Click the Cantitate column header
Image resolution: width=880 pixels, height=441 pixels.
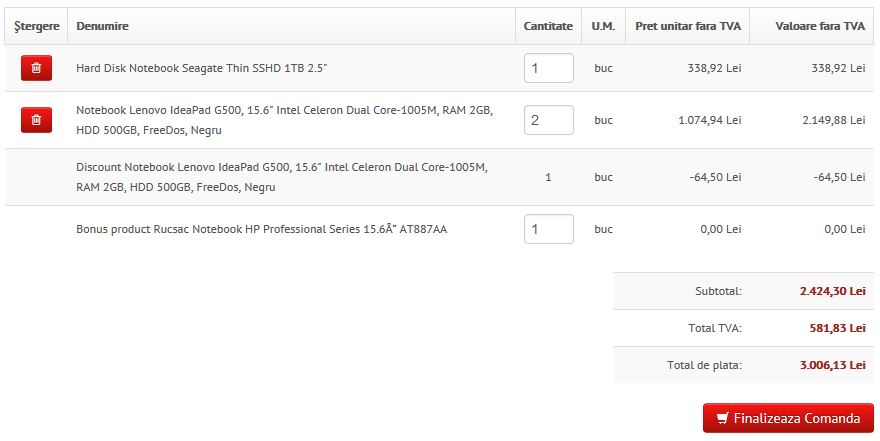coord(548,26)
